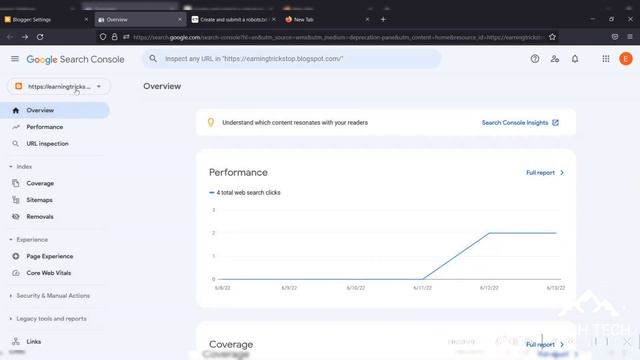Open Users and permissions icon

tap(555, 59)
